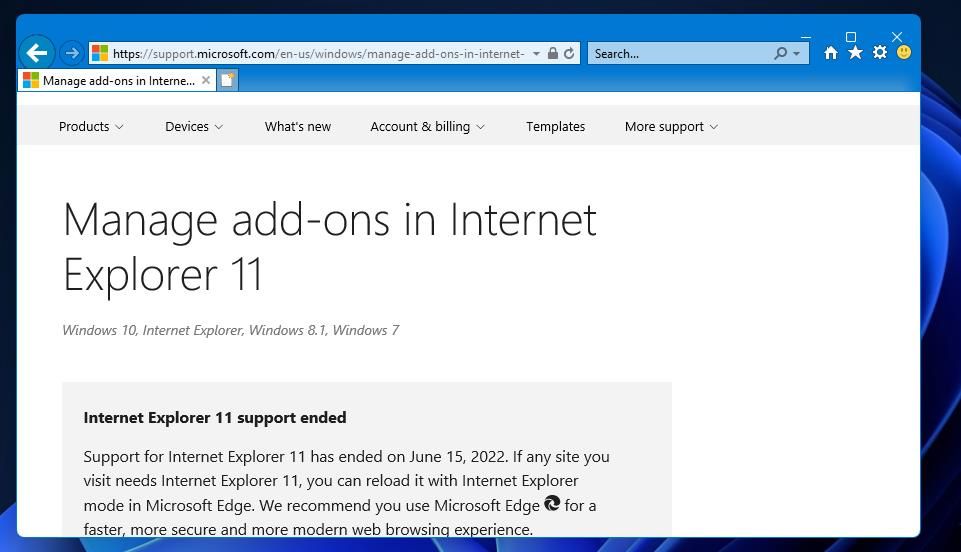Click the forward arrow navigation button

tap(72, 53)
